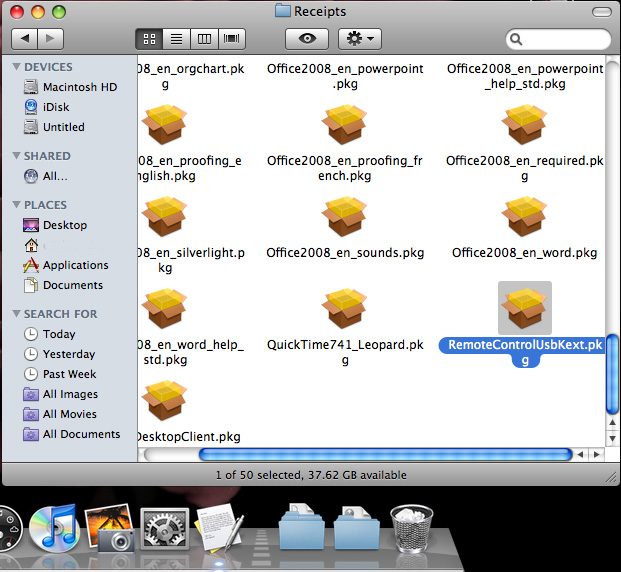Click the vertical scroll up arrow
The width and height of the screenshot is (621, 572).
tap(612, 422)
